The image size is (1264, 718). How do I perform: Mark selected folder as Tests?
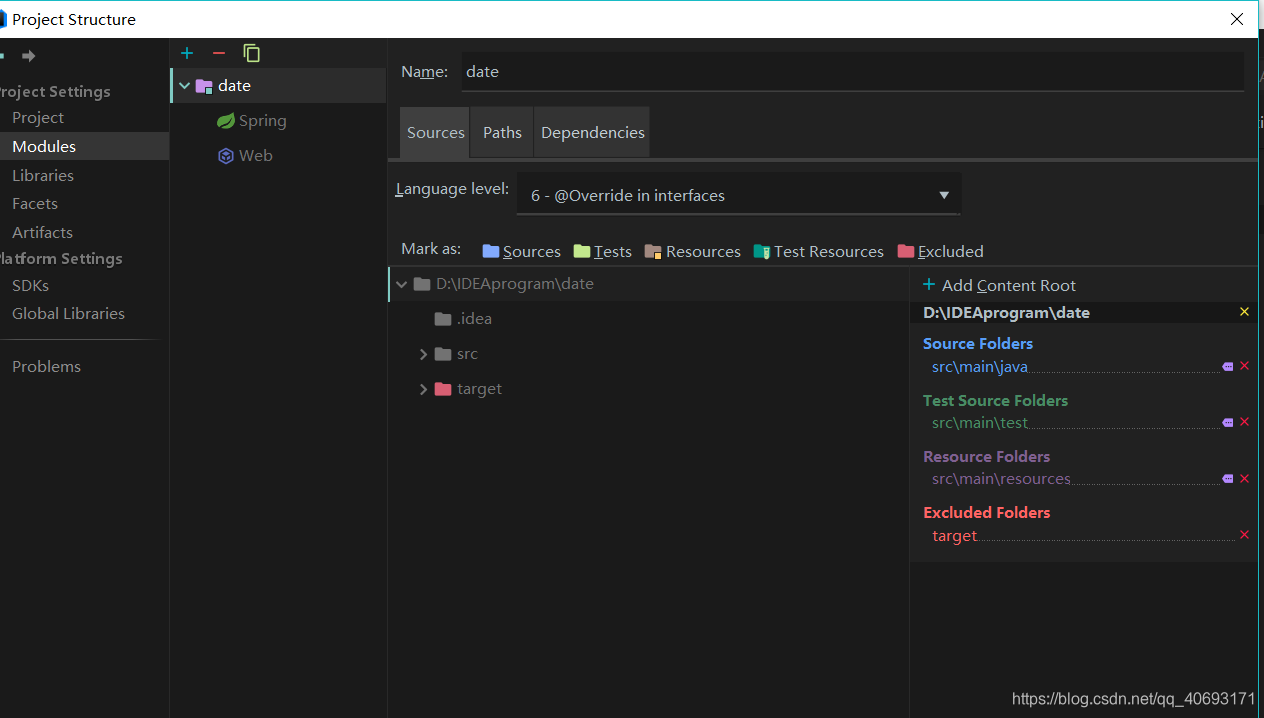pos(602,251)
